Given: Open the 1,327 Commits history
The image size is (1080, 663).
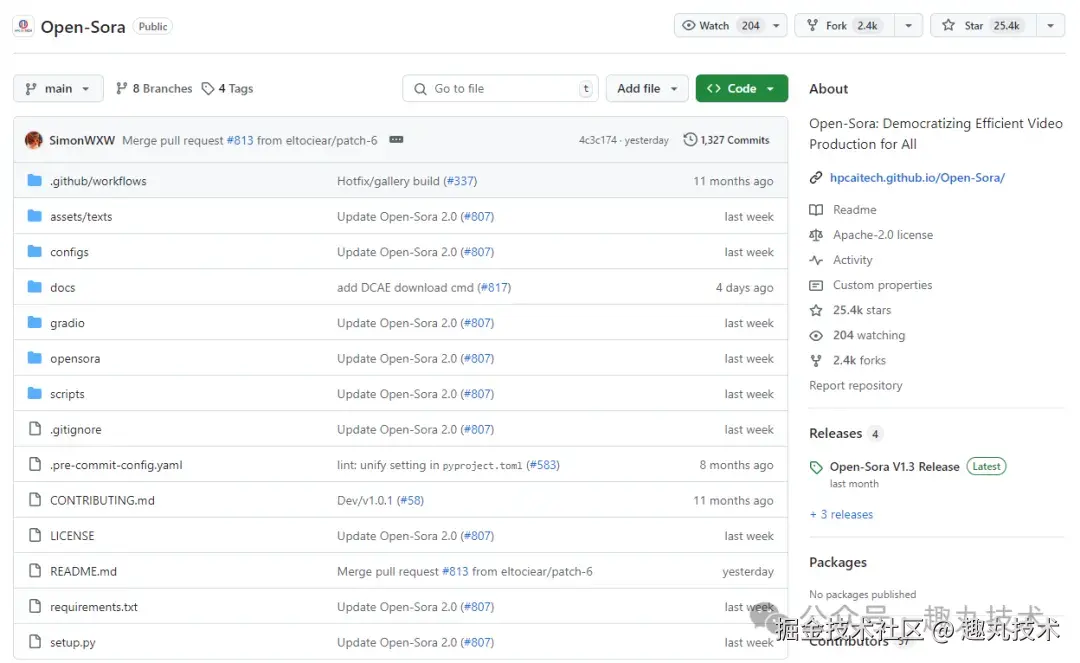Looking at the screenshot, I should 727,140.
